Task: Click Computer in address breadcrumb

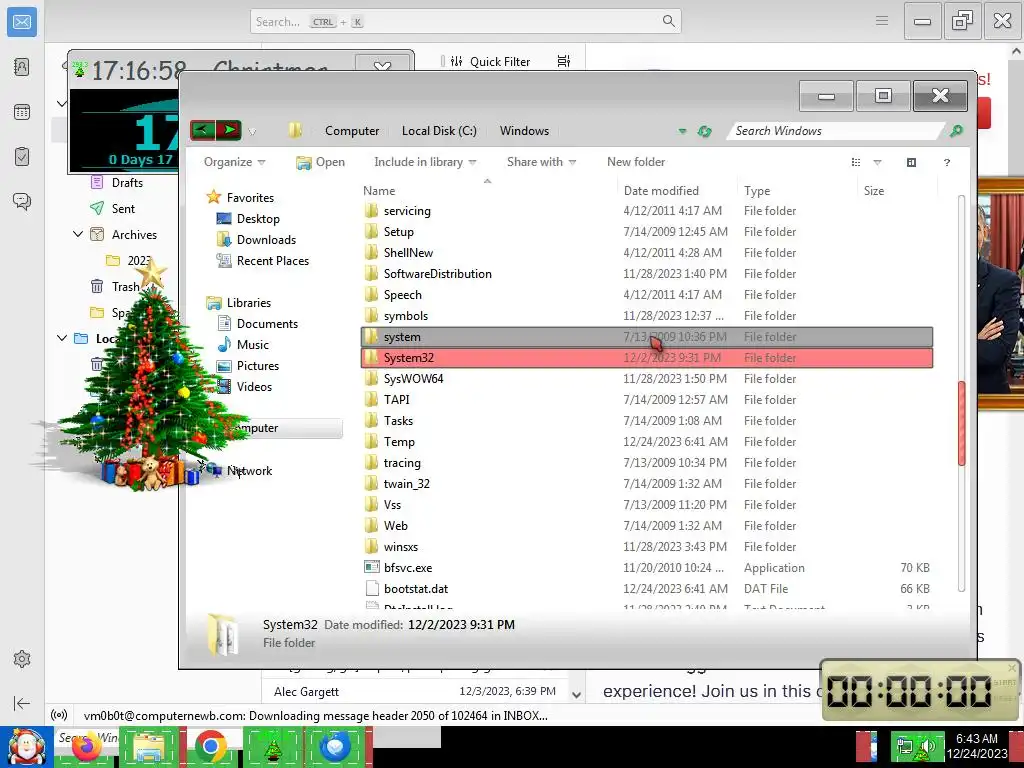Action: [351, 131]
